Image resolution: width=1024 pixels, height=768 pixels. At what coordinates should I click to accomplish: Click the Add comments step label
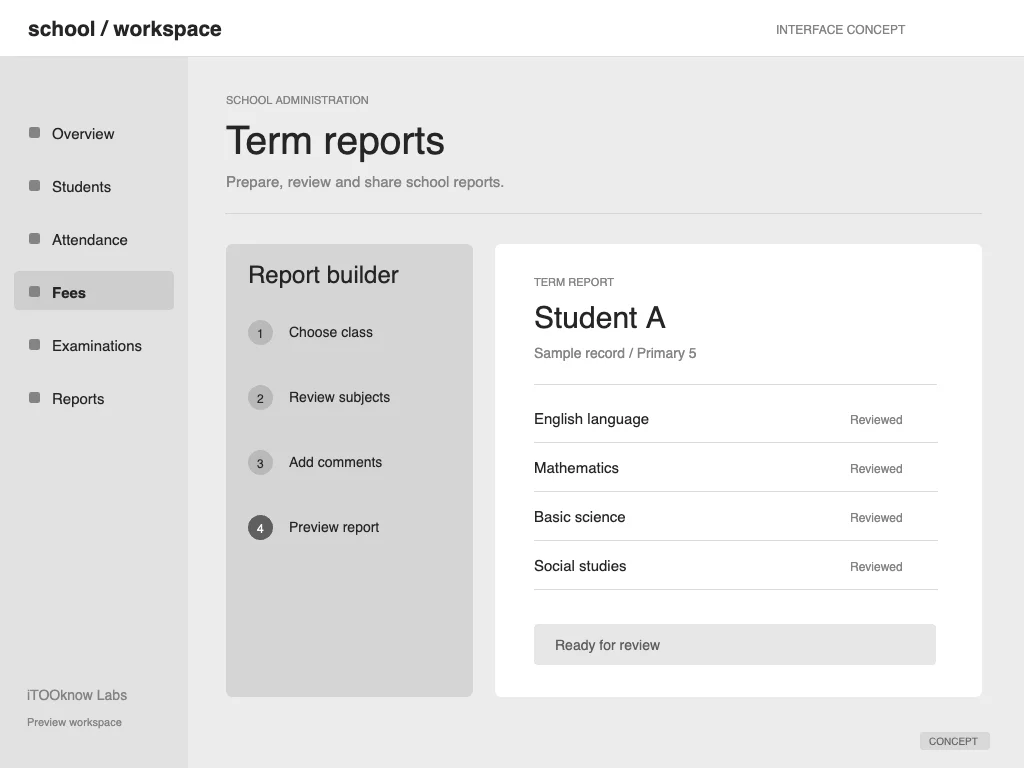click(x=335, y=462)
